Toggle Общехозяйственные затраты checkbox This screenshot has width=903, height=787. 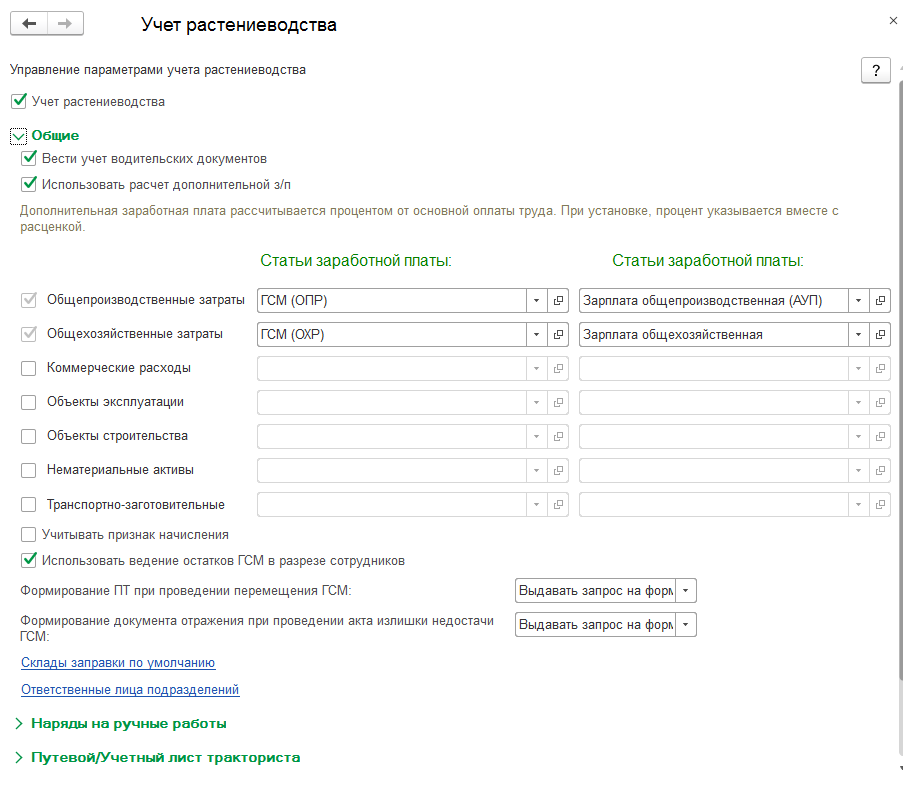(x=29, y=334)
